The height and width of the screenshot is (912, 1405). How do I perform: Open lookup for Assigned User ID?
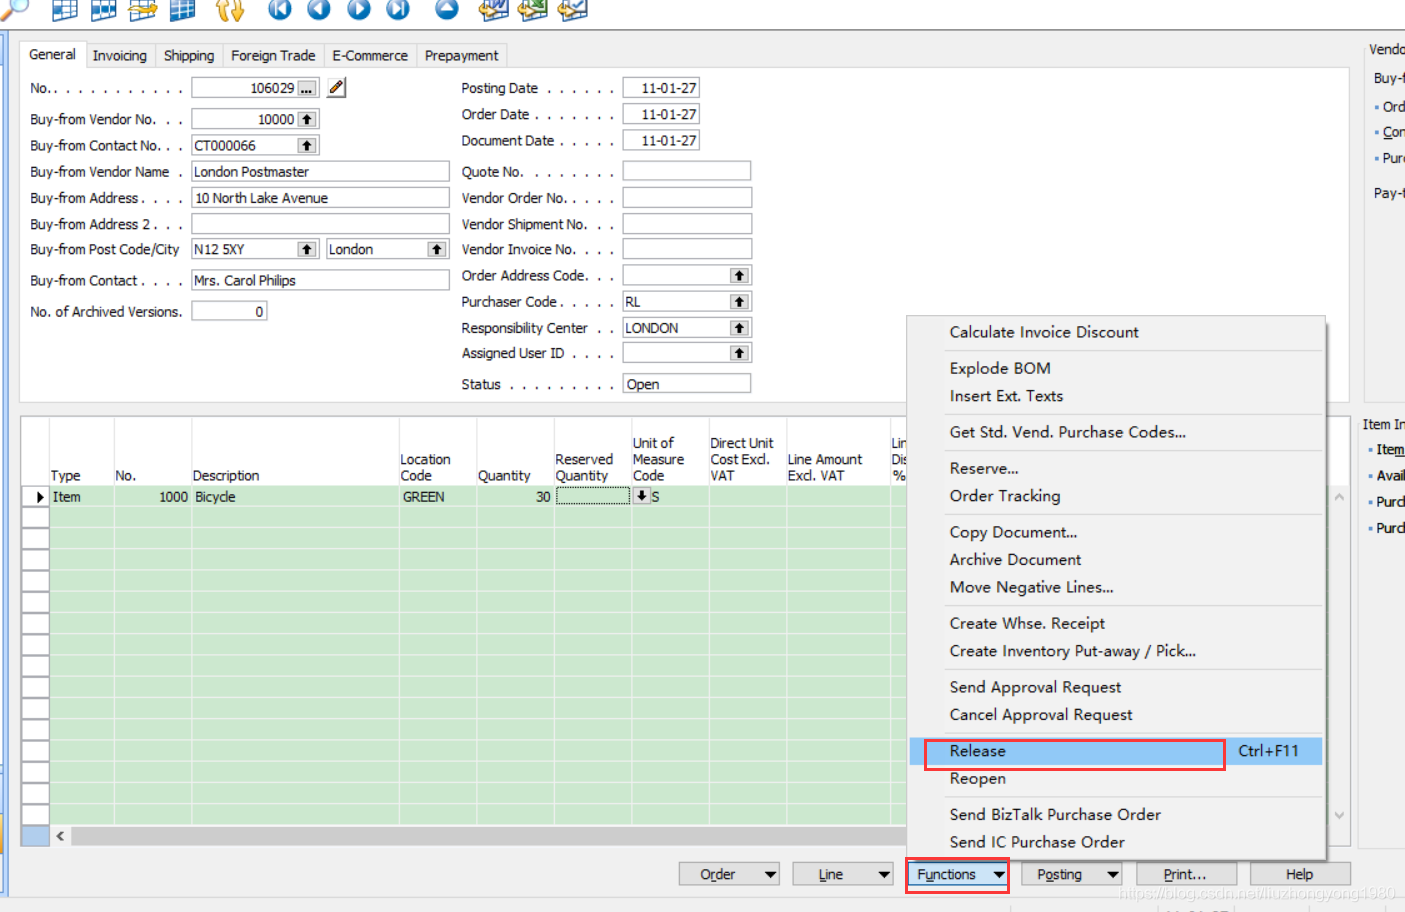(x=739, y=353)
